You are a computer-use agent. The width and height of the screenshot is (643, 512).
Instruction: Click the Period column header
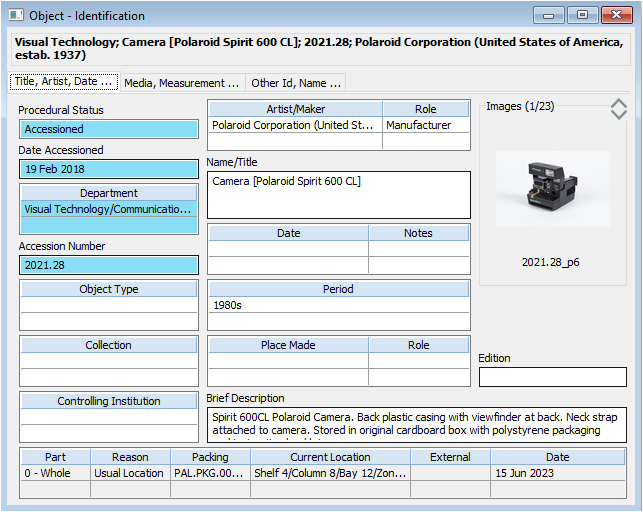pos(339,289)
